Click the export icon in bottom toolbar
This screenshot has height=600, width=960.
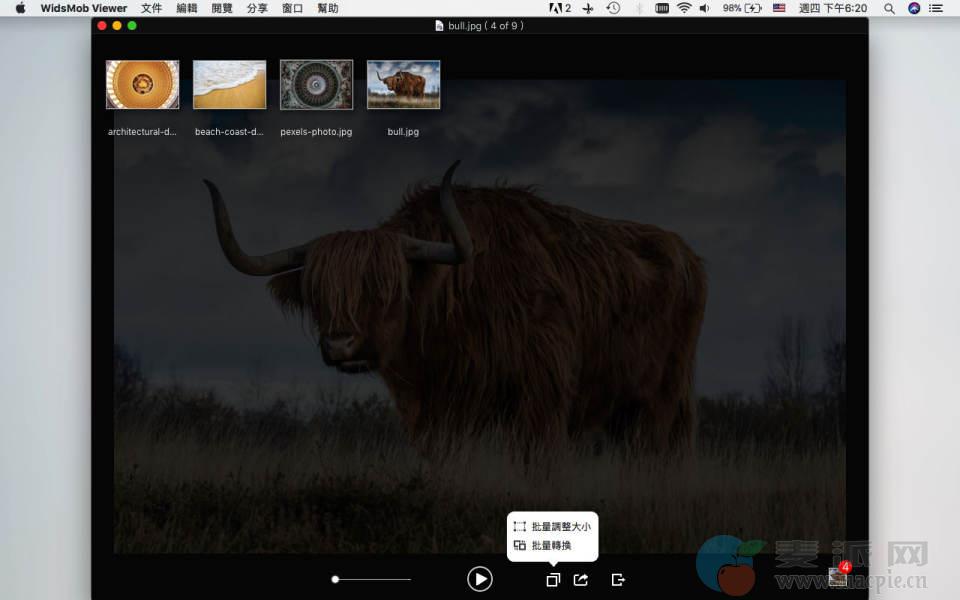[x=618, y=579]
